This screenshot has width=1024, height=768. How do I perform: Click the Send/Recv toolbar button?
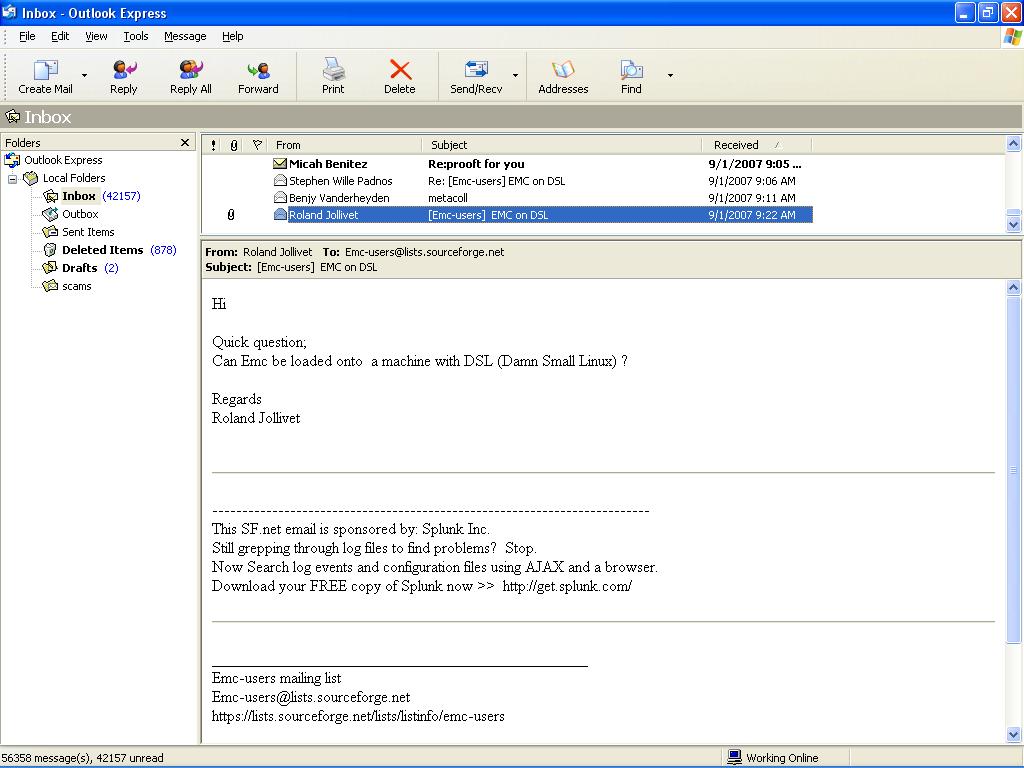(x=476, y=77)
